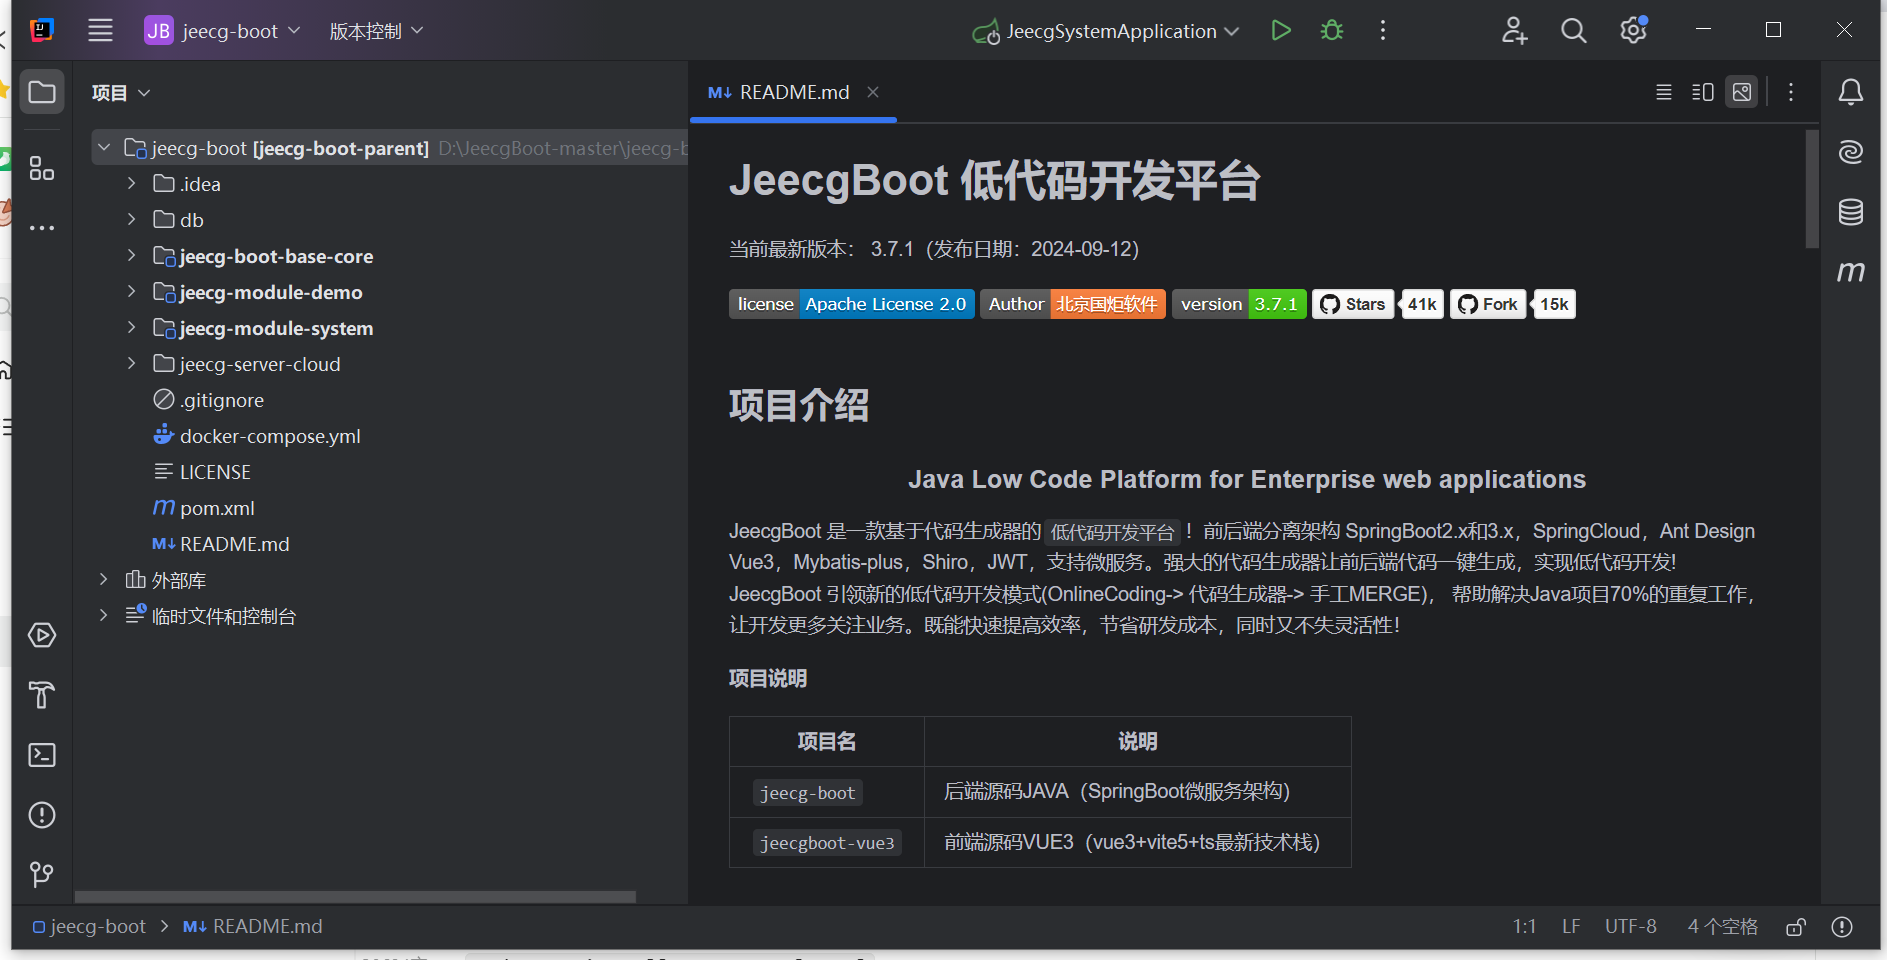Screen dimensions: 1887x960
Task: Open the jeecg-boot project dropdown
Action: 222,31
